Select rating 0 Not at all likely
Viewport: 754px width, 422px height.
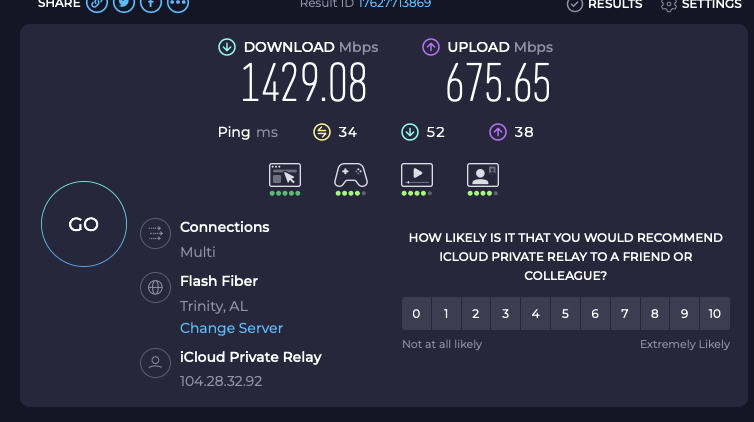416,314
